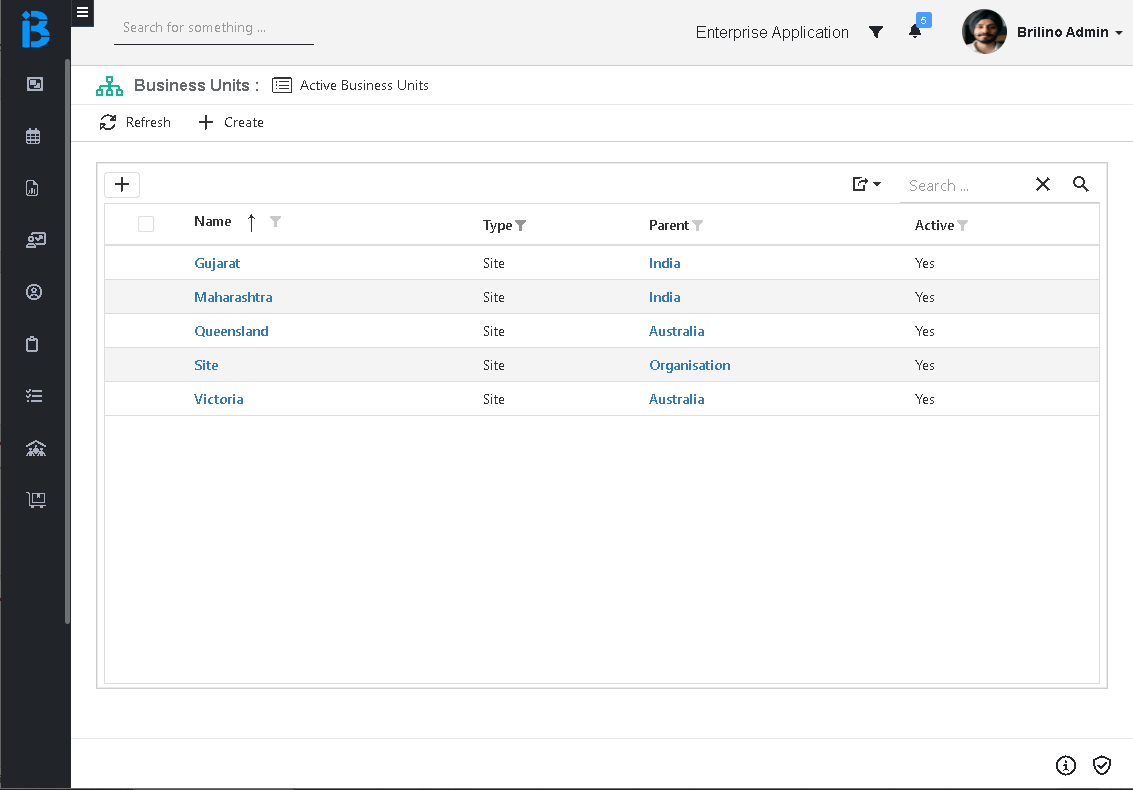Open the Organisation parent link
The image size is (1133, 790).
pos(689,365)
